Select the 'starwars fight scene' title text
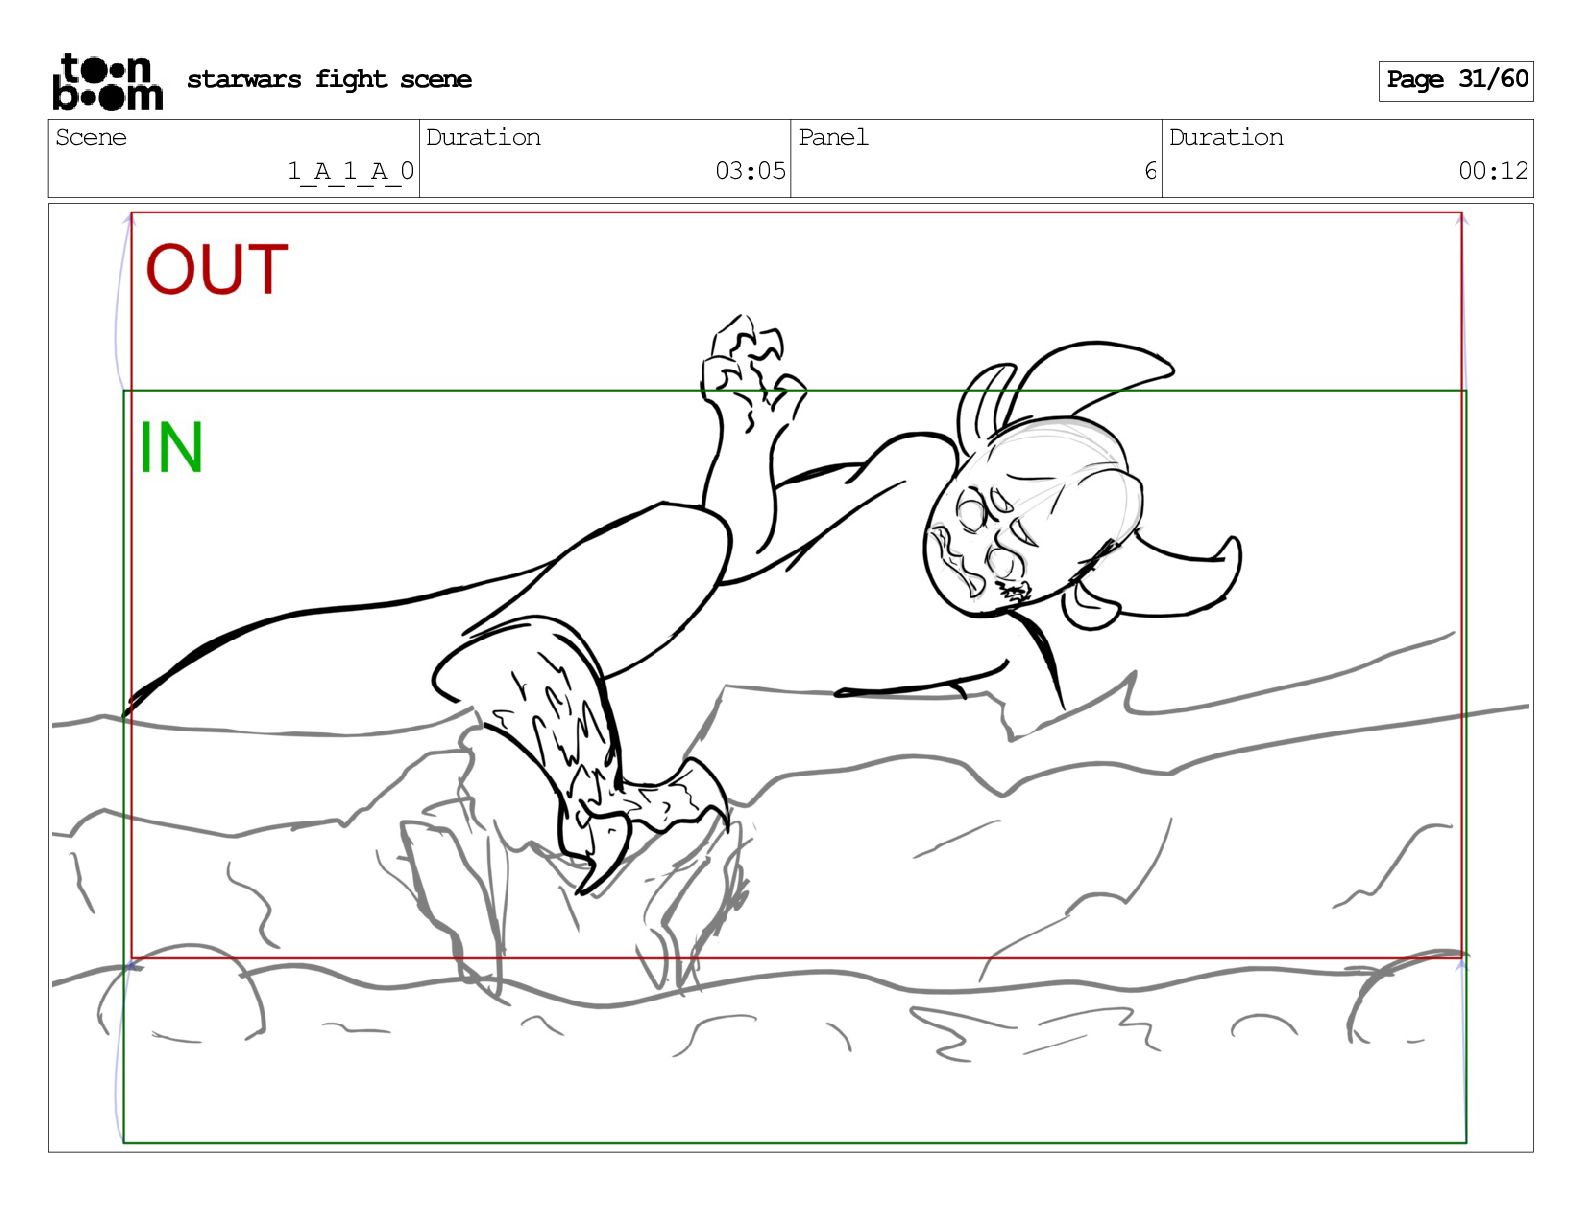 pyautogui.click(x=329, y=79)
